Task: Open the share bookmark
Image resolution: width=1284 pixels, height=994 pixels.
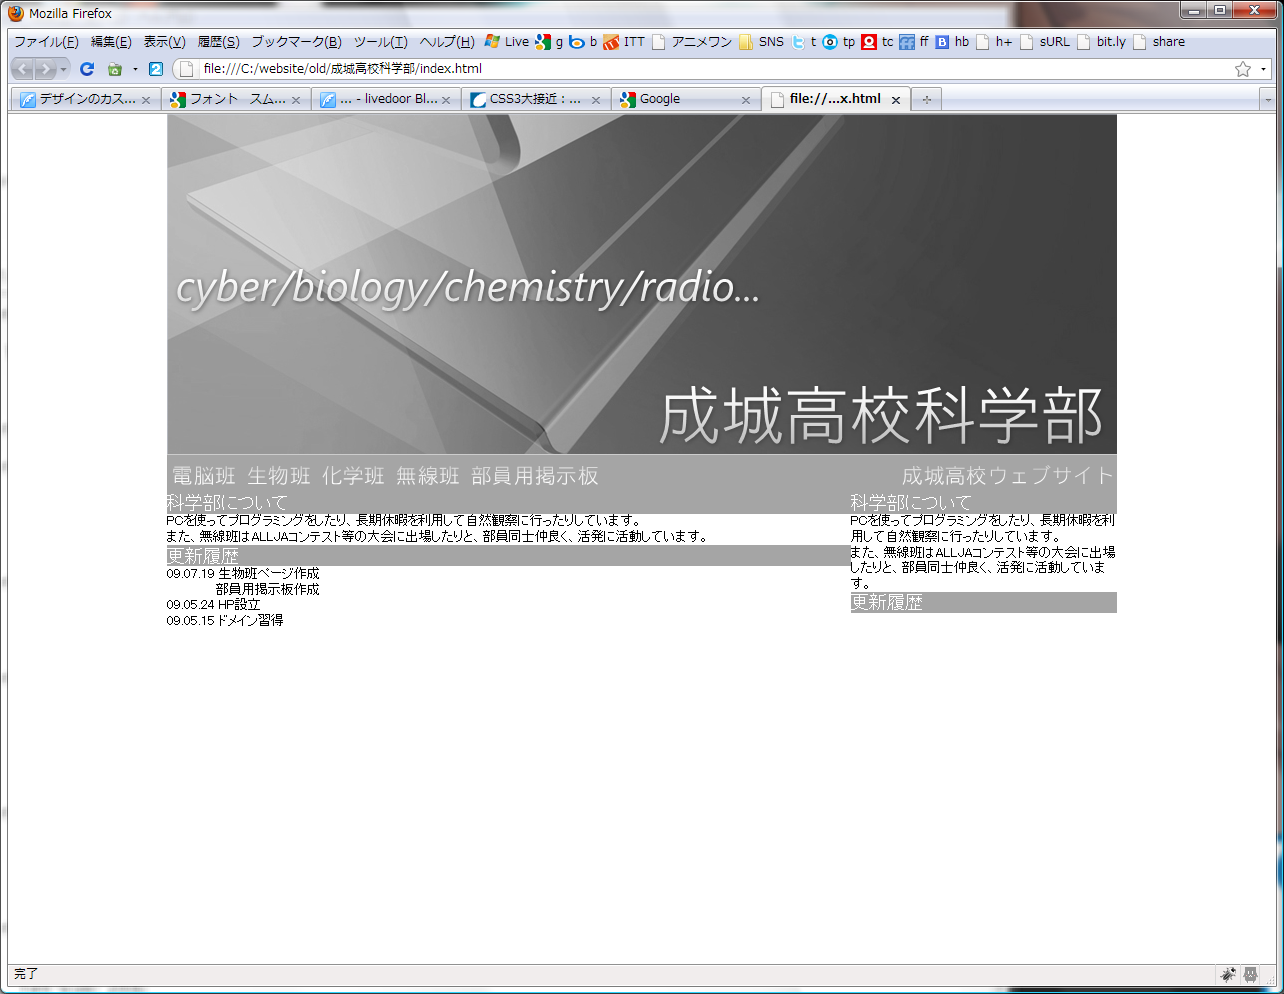Action: (x=1159, y=42)
